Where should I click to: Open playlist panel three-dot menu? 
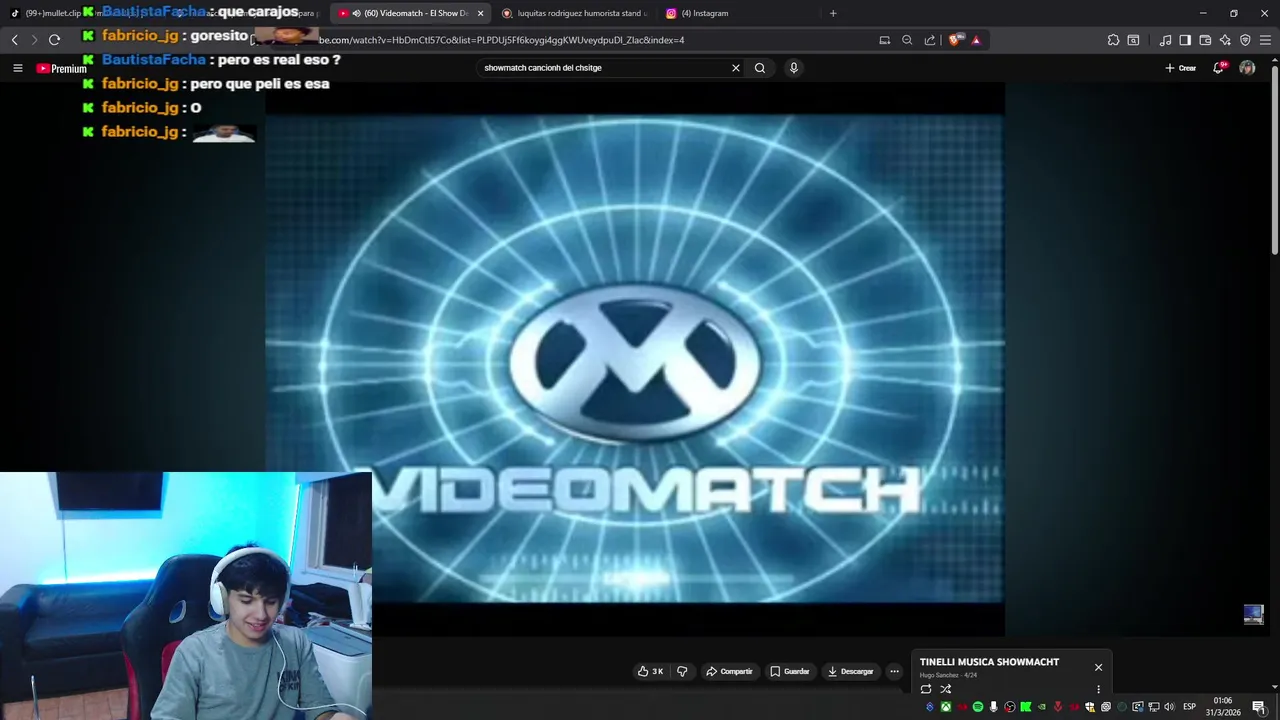tap(1098, 689)
